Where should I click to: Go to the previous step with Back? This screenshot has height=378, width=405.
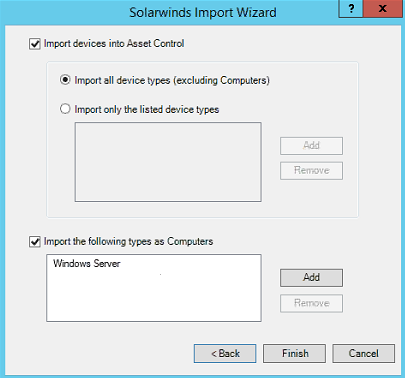(225, 353)
